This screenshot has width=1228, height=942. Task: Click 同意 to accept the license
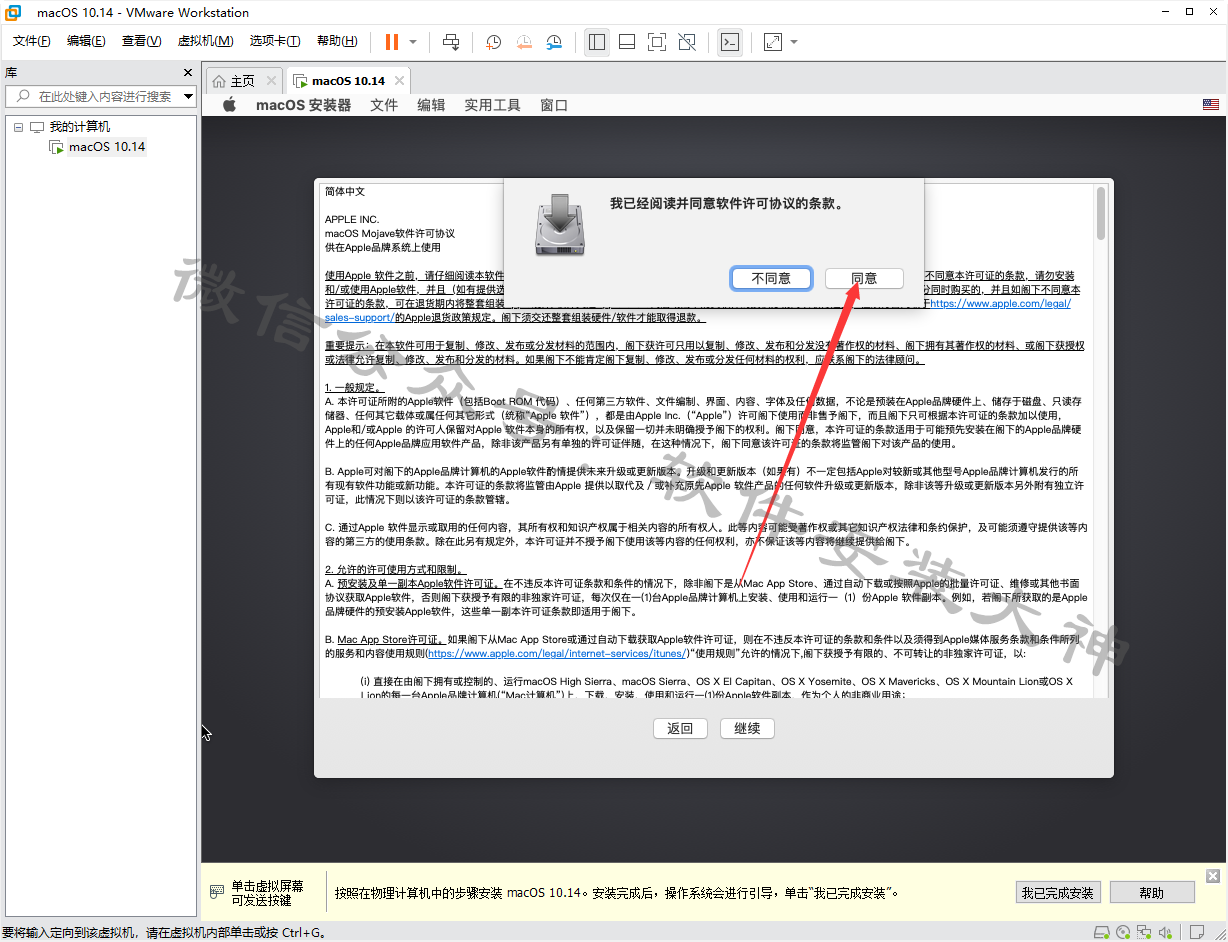(864, 278)
